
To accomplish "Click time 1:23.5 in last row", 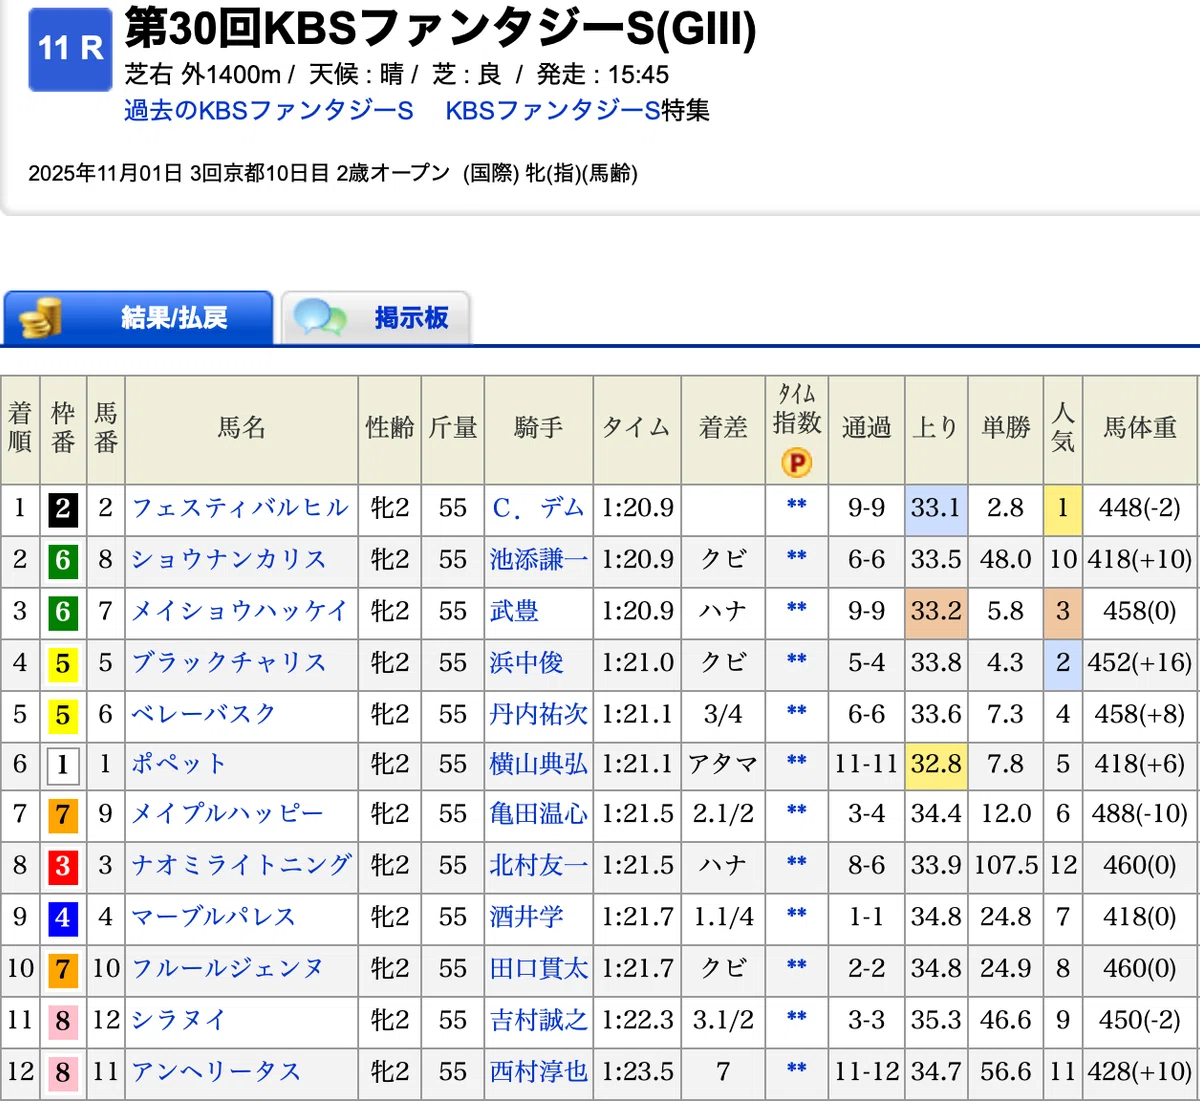I will point(637,1072).
